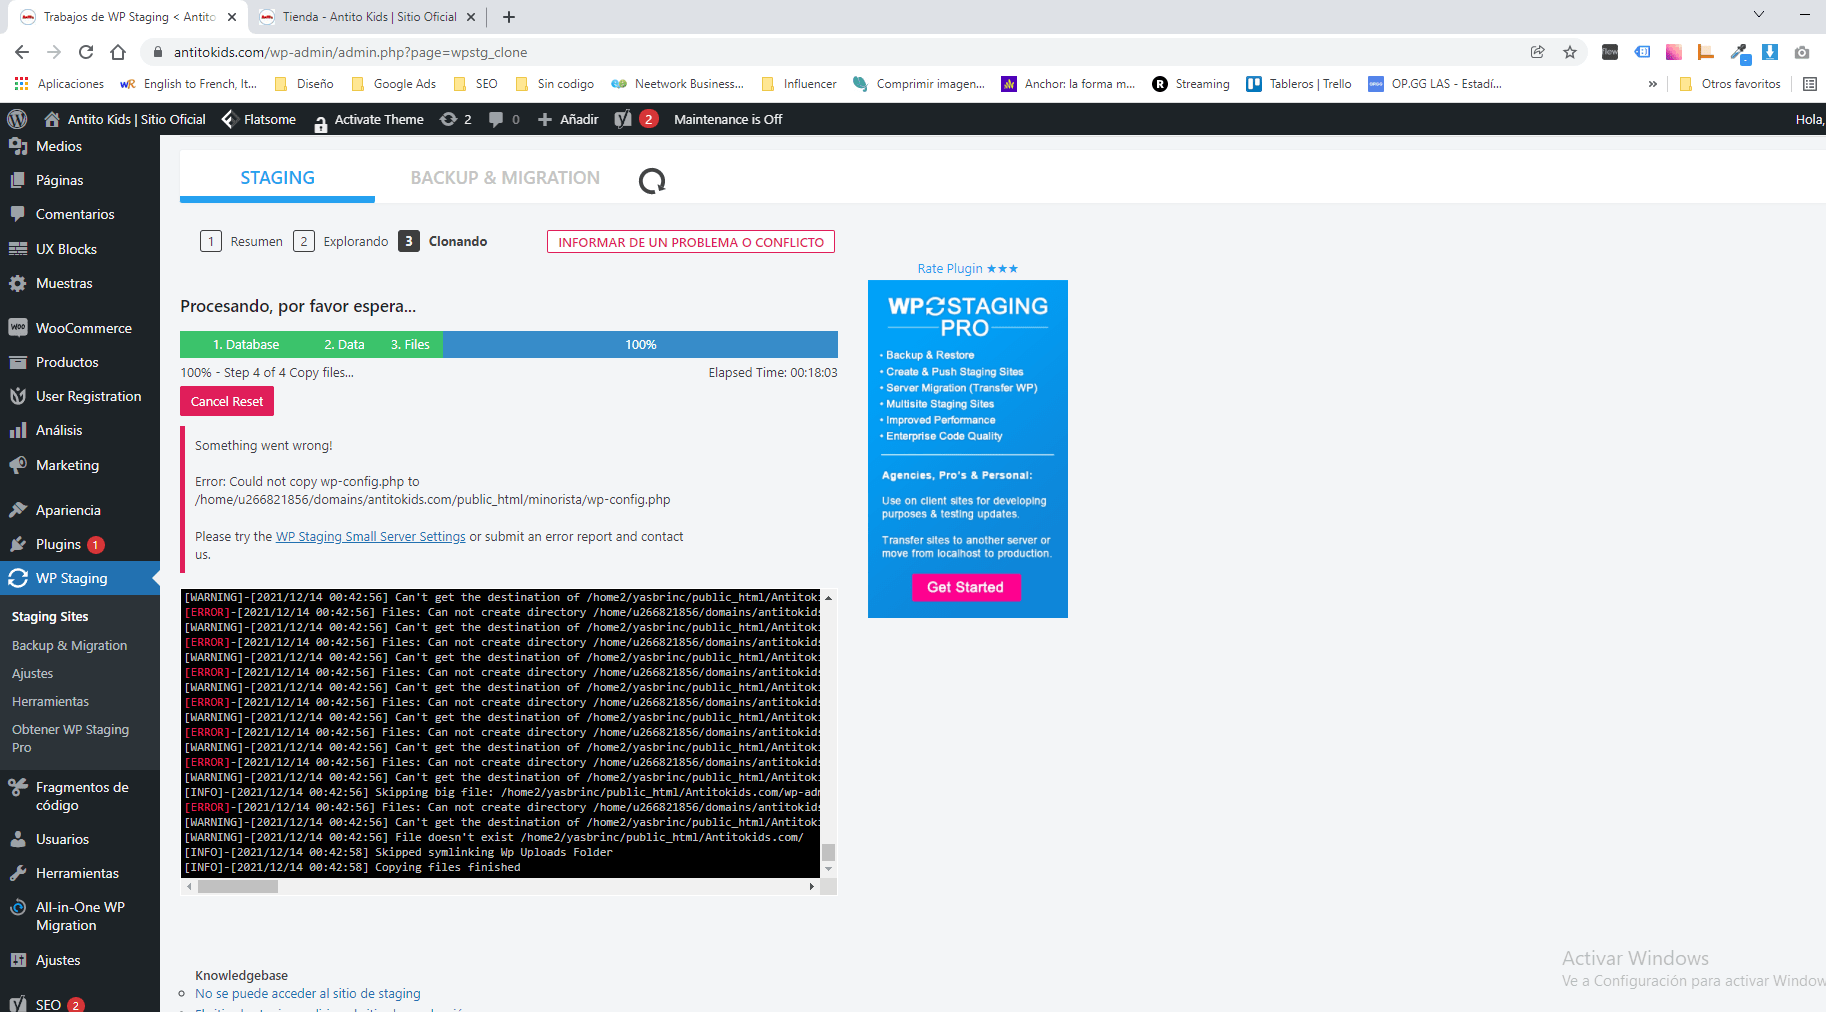The image size is (1826, 1012).
Task: Open Otros favoritos bookmarks folder
Action: point(1730,84)
